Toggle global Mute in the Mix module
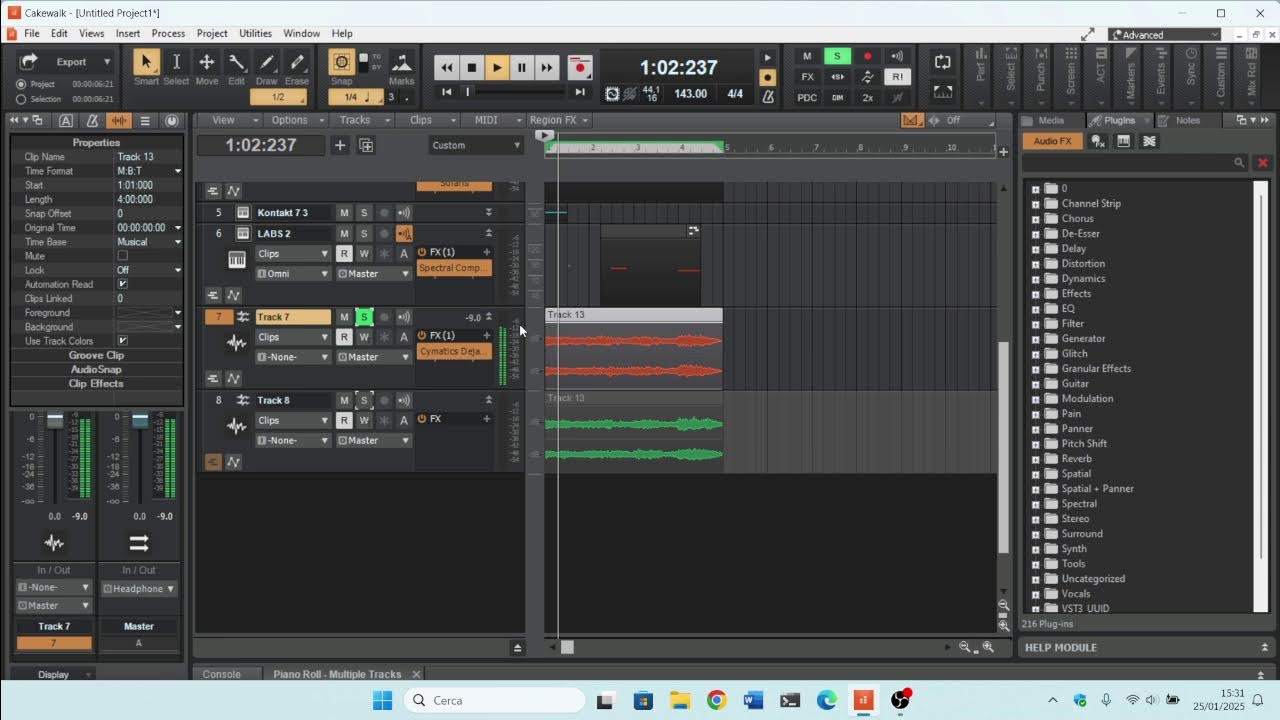This screenshot has height=720, width=1280. 808,57
